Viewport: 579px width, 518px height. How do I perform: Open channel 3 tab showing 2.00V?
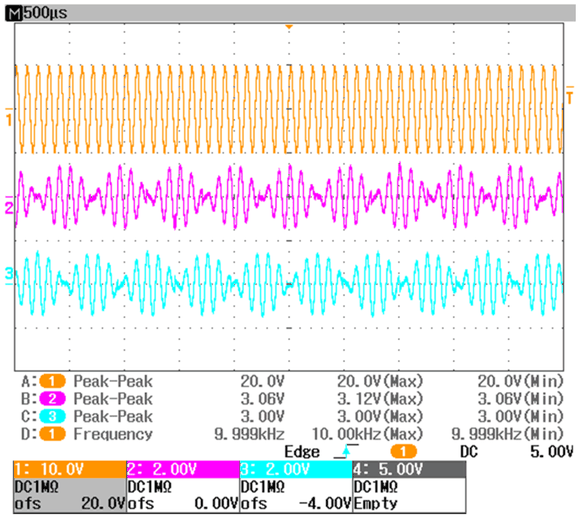click(296, 470)
